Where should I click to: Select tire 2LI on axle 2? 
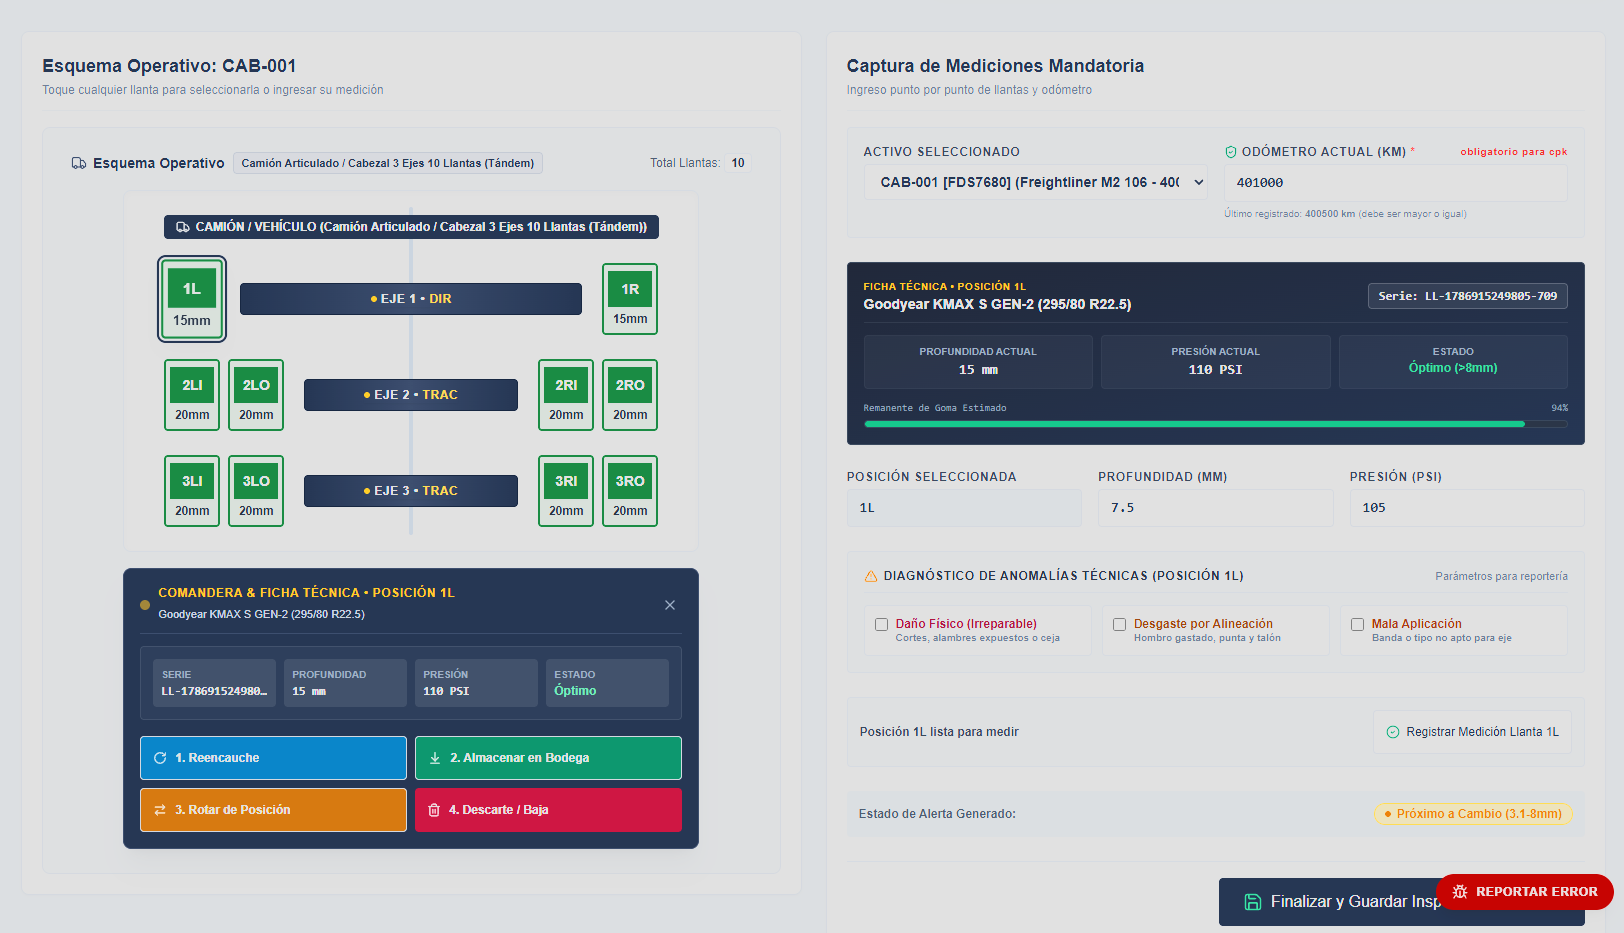click(192, 395)
